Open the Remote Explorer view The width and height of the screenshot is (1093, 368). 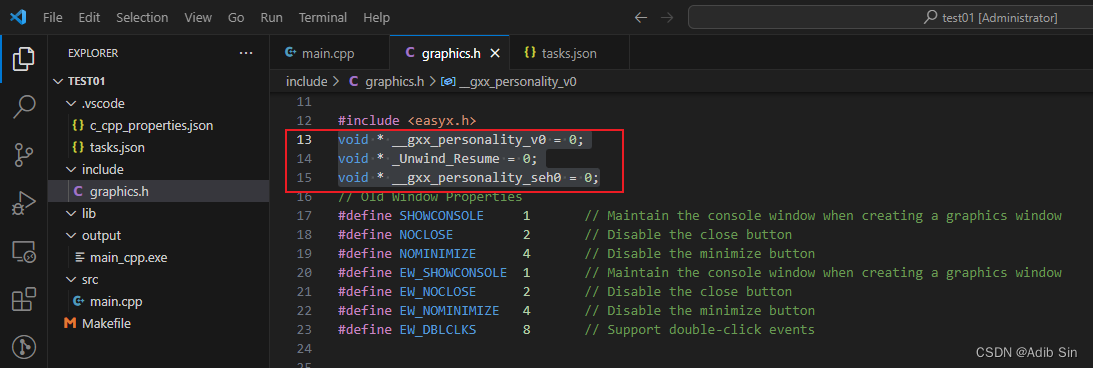24,252
